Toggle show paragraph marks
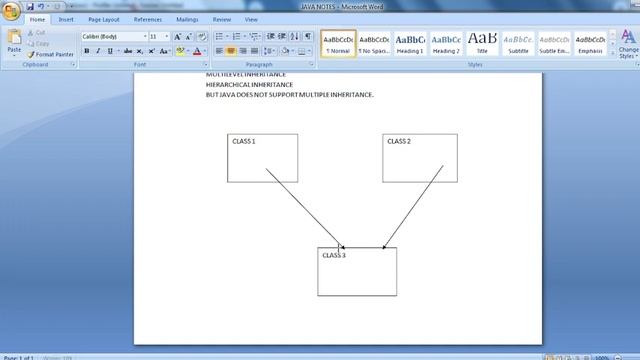The width and height of the screenshot is (640, 360). point(308,37)
